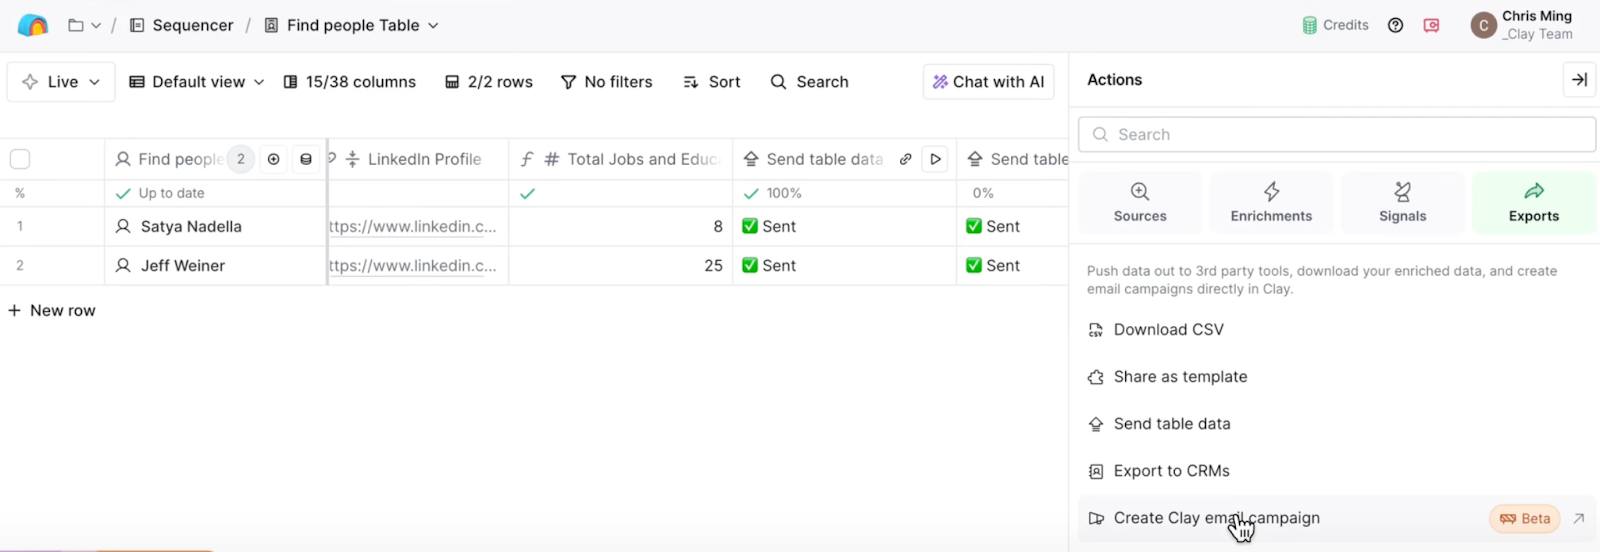The width and height of the screenshot is (1600, 552).
Task: Click the Beta badge
Action: tap(1525, 518)
